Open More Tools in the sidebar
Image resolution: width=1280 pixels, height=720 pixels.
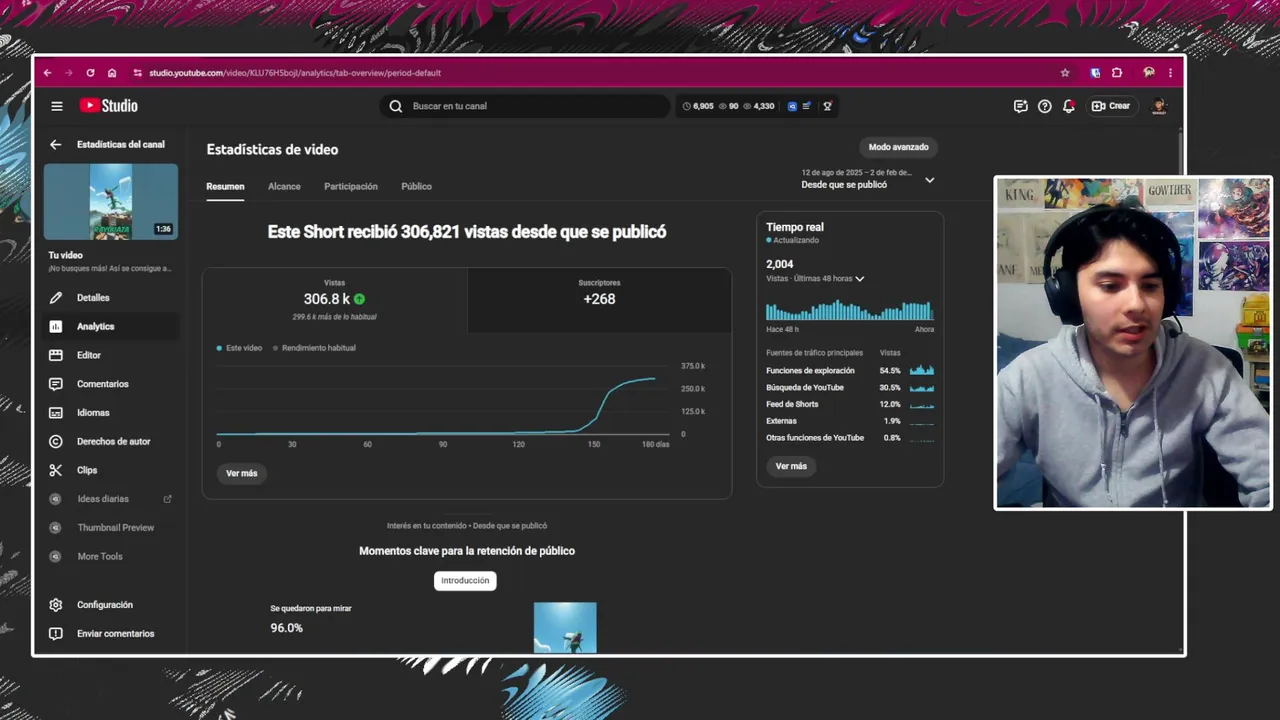[x=111, y=556]
